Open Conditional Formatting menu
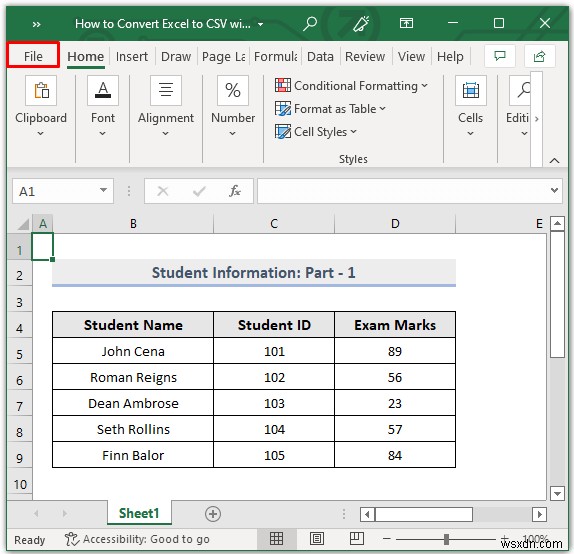The image size is (574, 554). click(x=351, y=86)
